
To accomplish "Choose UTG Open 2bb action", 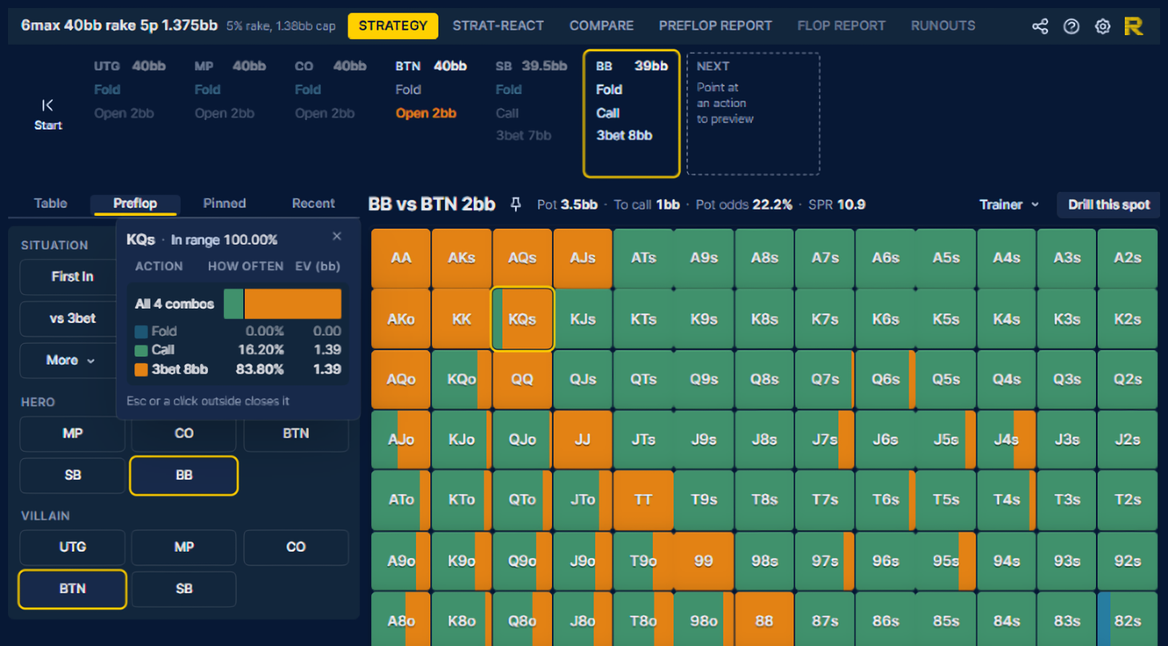I will click(x=124, y=113).
